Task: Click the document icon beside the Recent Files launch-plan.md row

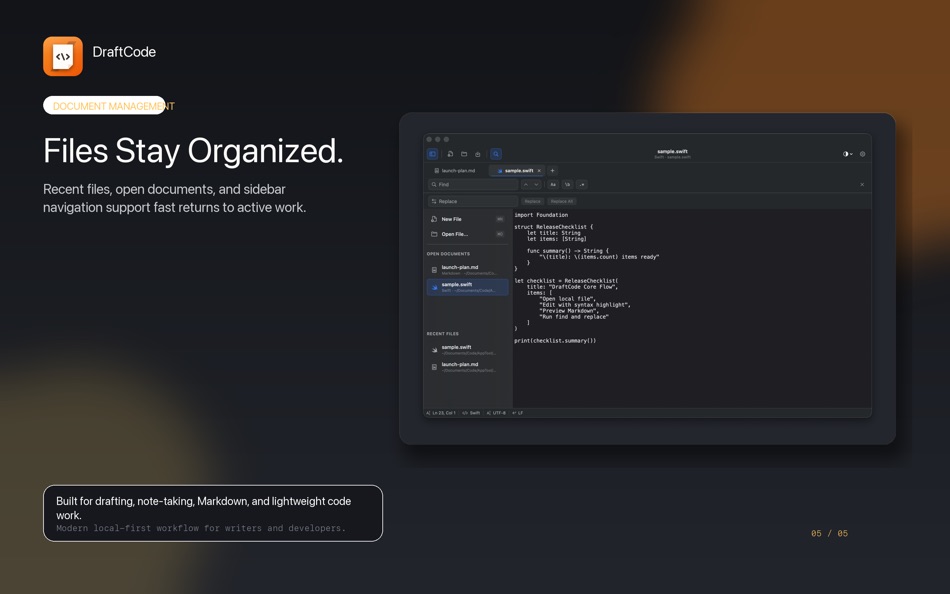Action: pyautogui.click(x=434, y=367)
